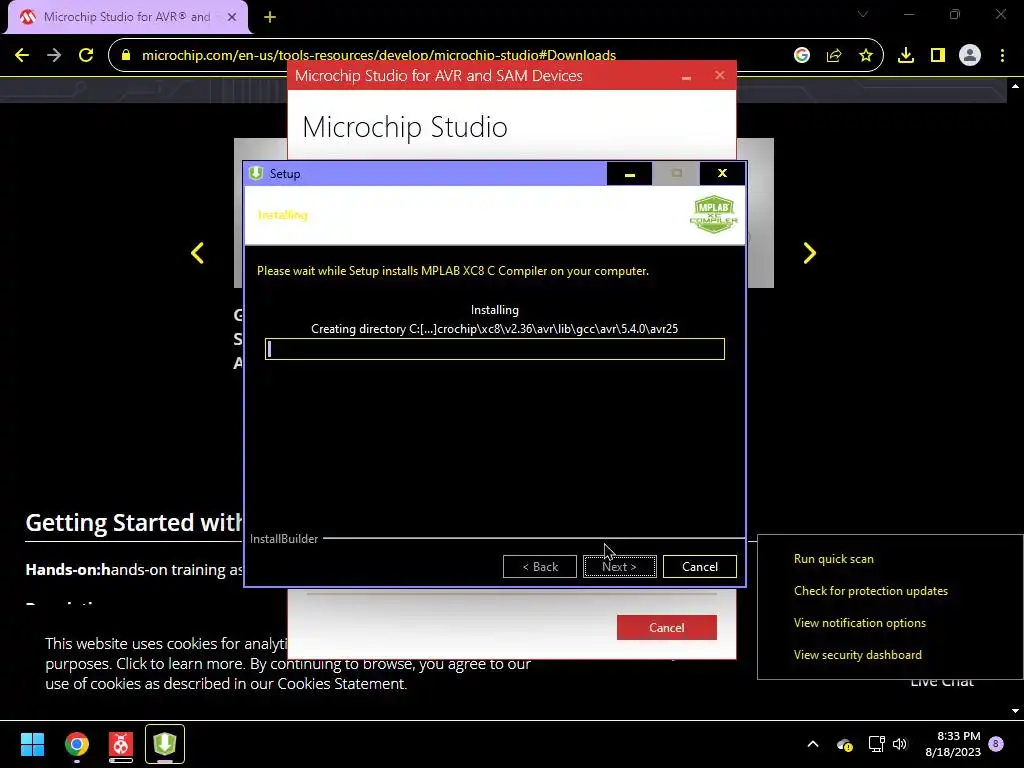Close the Microchip Studio browser tab

232,17
